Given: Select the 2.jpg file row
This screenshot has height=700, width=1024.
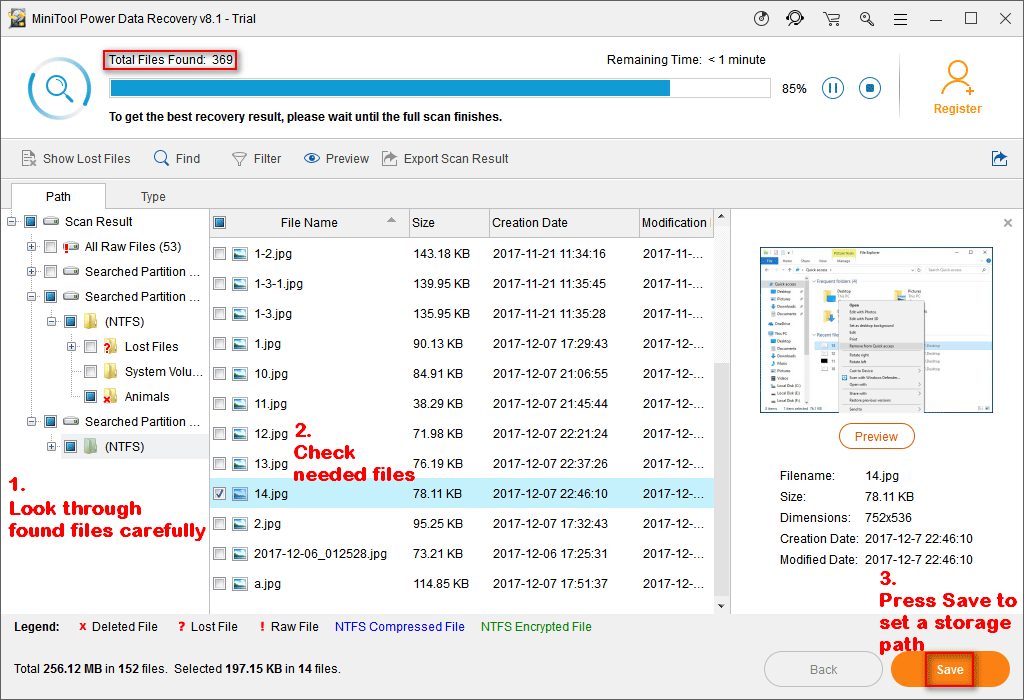Looking at the screenshot, I should 462,524.
